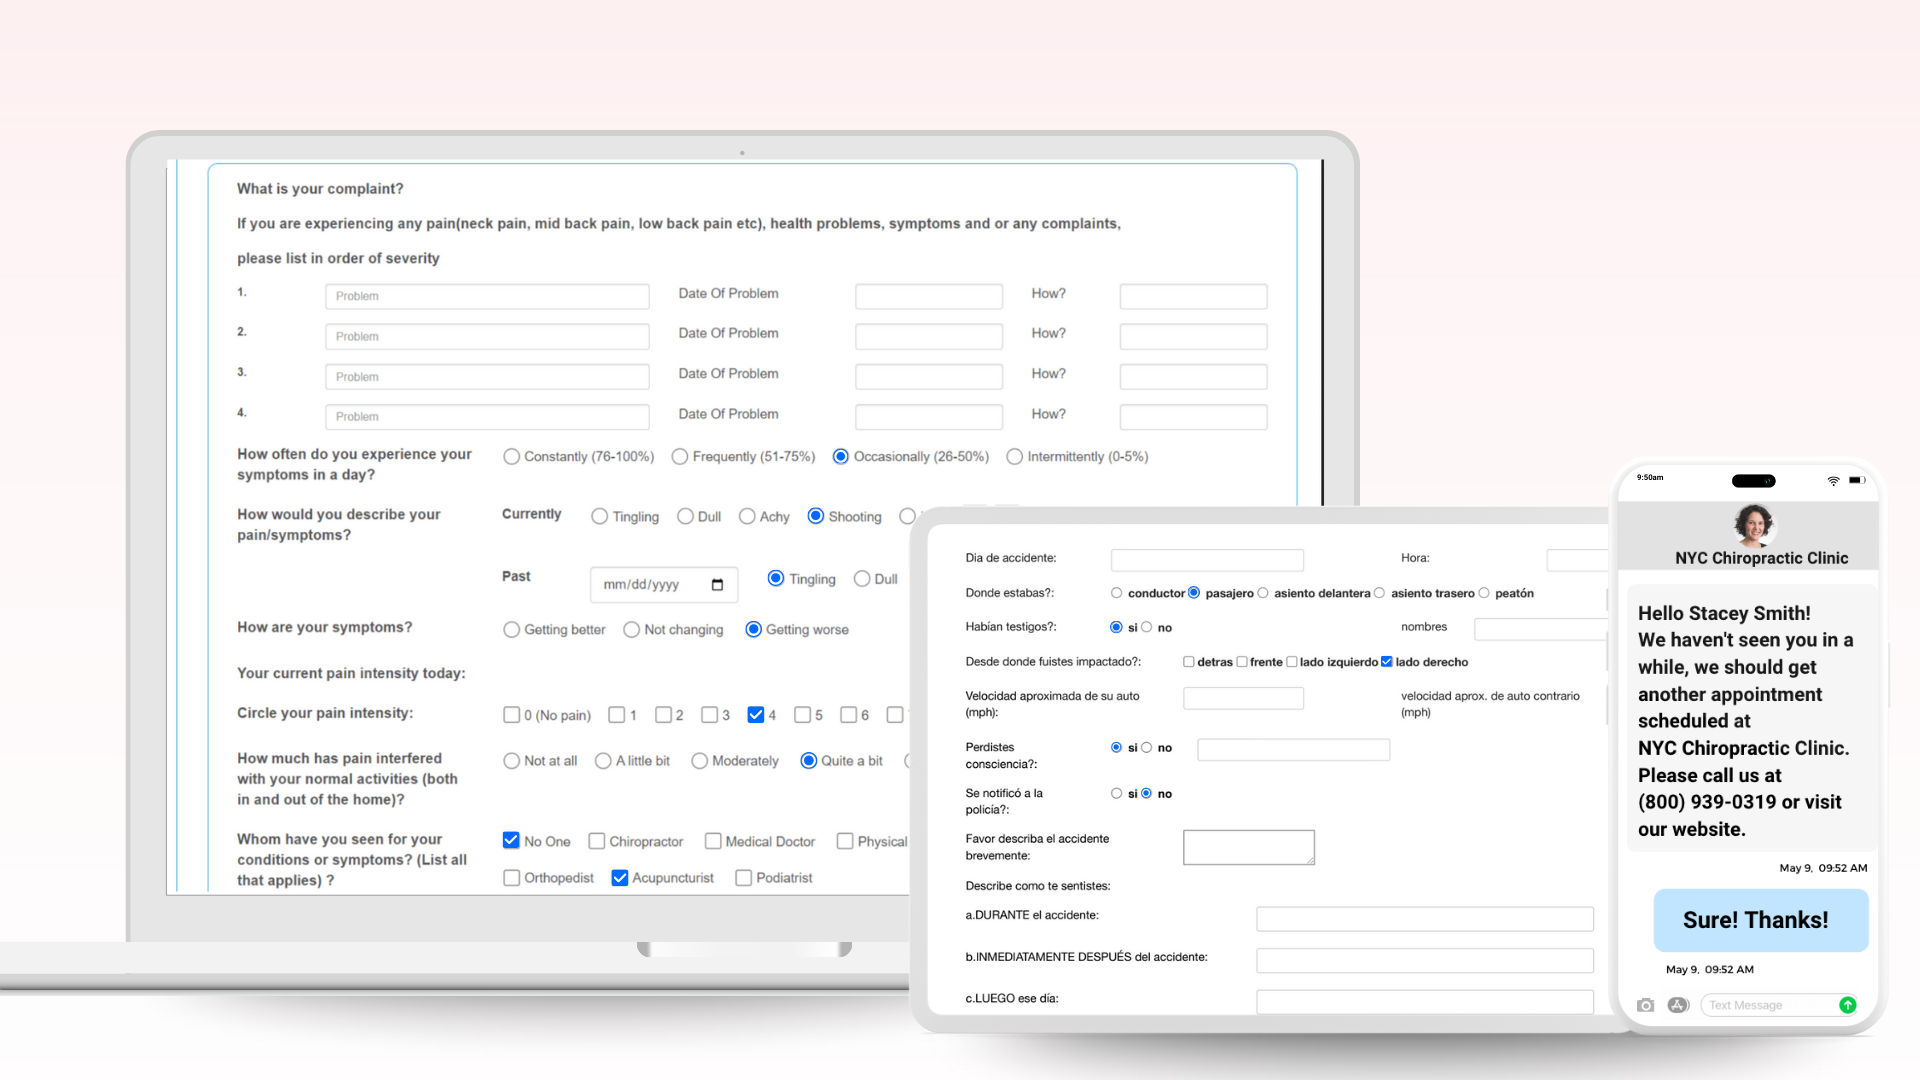Click the NYC Chiropractic Clinic contact photo
1920x1080 pixels.
[1753, 524]
